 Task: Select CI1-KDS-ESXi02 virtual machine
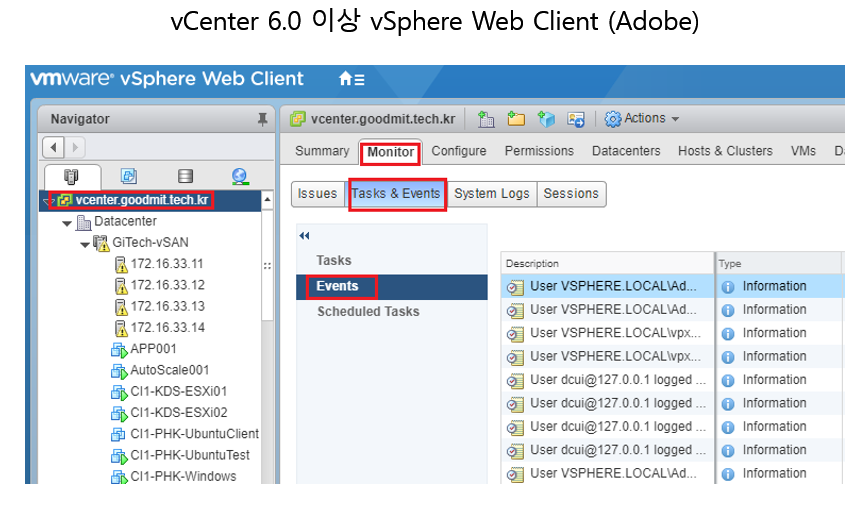click(178, 413)
